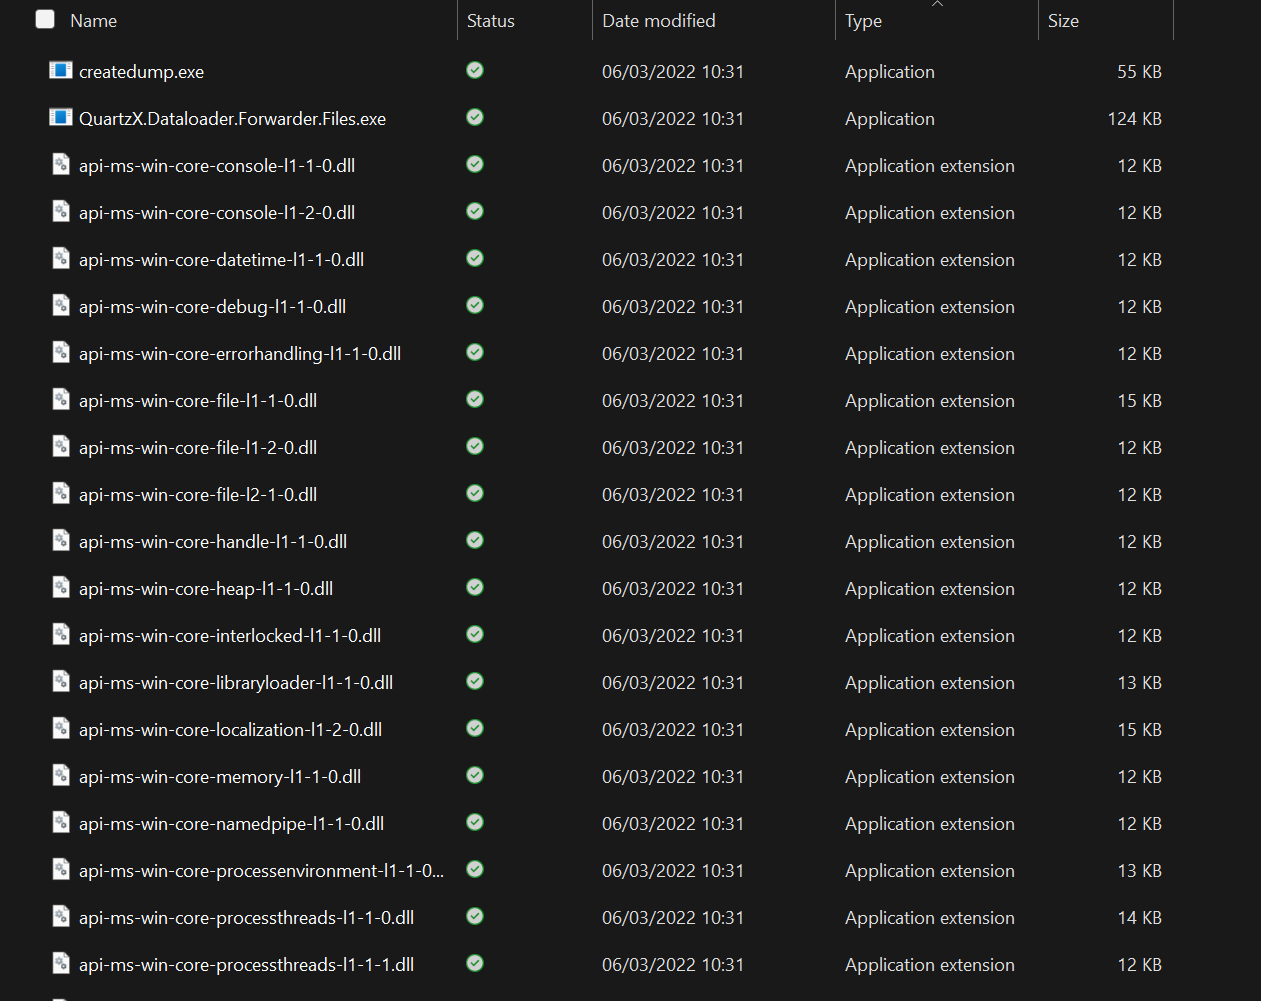Sort files by the Name column
This screenshot has height=1001, width=1261.
[x=94, y=21]
